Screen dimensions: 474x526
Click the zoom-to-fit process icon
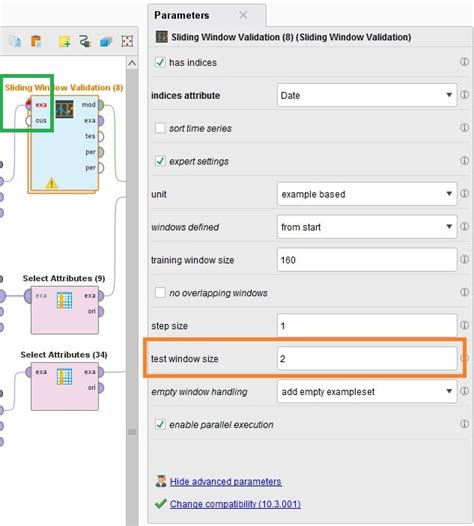[127, 41]
